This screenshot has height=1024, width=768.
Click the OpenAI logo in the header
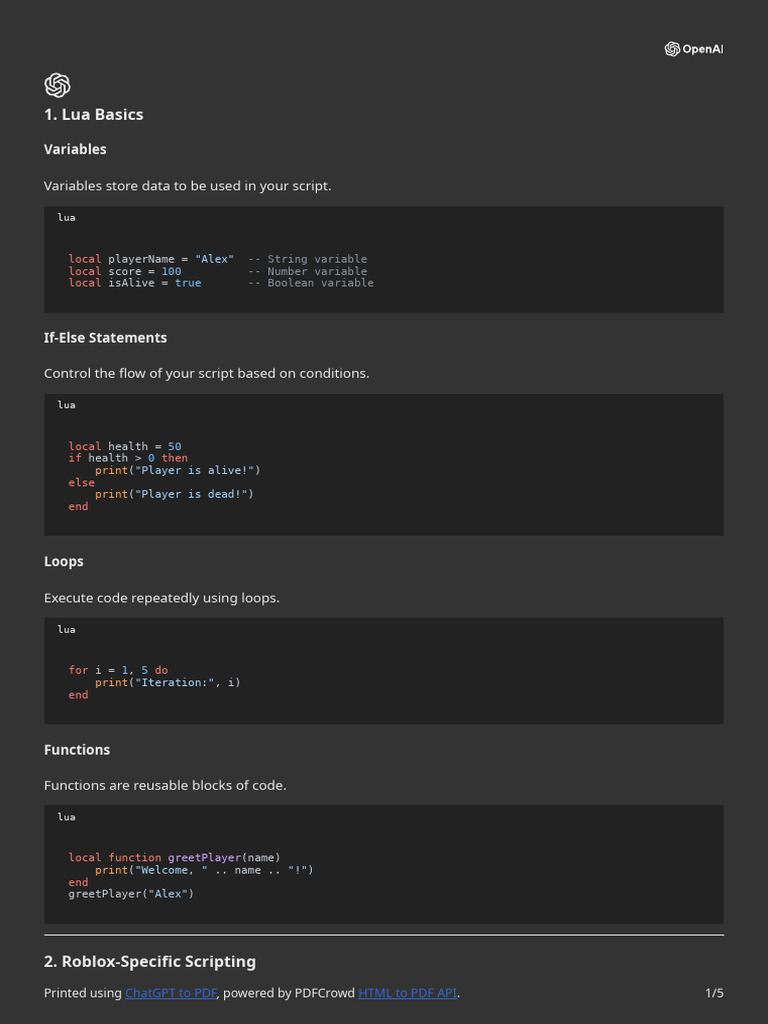693,49
